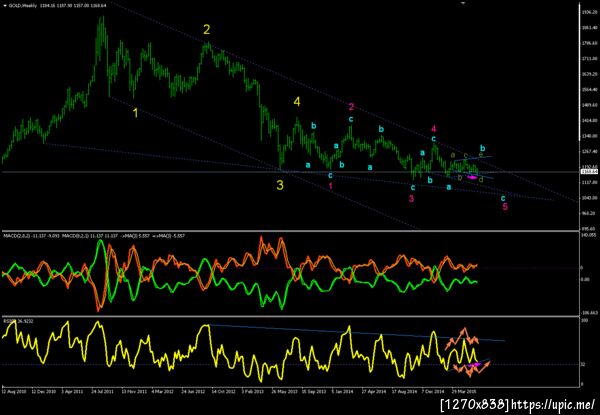
Task: Click the RSI scale value 32
Action: (583, 365)
